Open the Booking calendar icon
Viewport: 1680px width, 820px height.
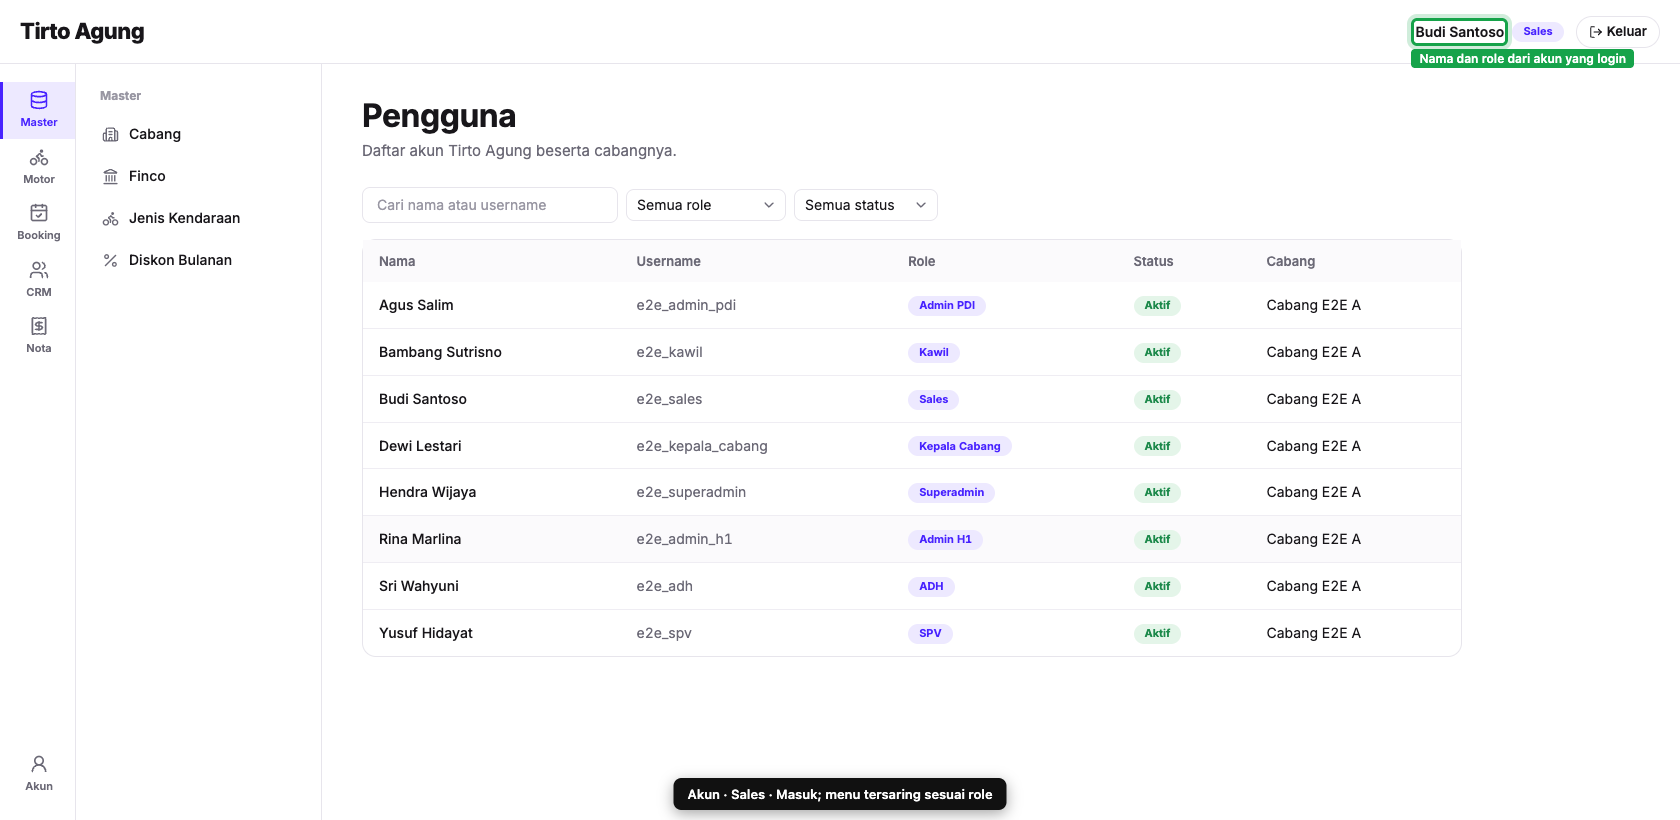coord(39,213)
